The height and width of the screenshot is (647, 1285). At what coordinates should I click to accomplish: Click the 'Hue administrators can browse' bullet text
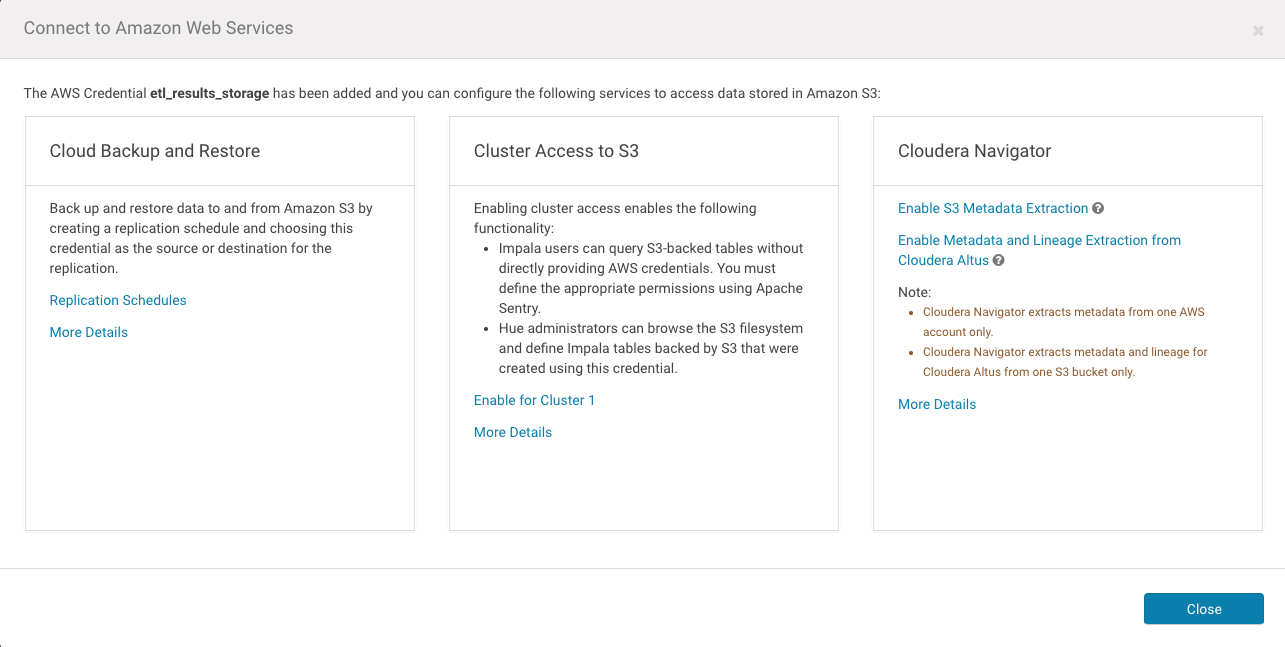[651, 348]
